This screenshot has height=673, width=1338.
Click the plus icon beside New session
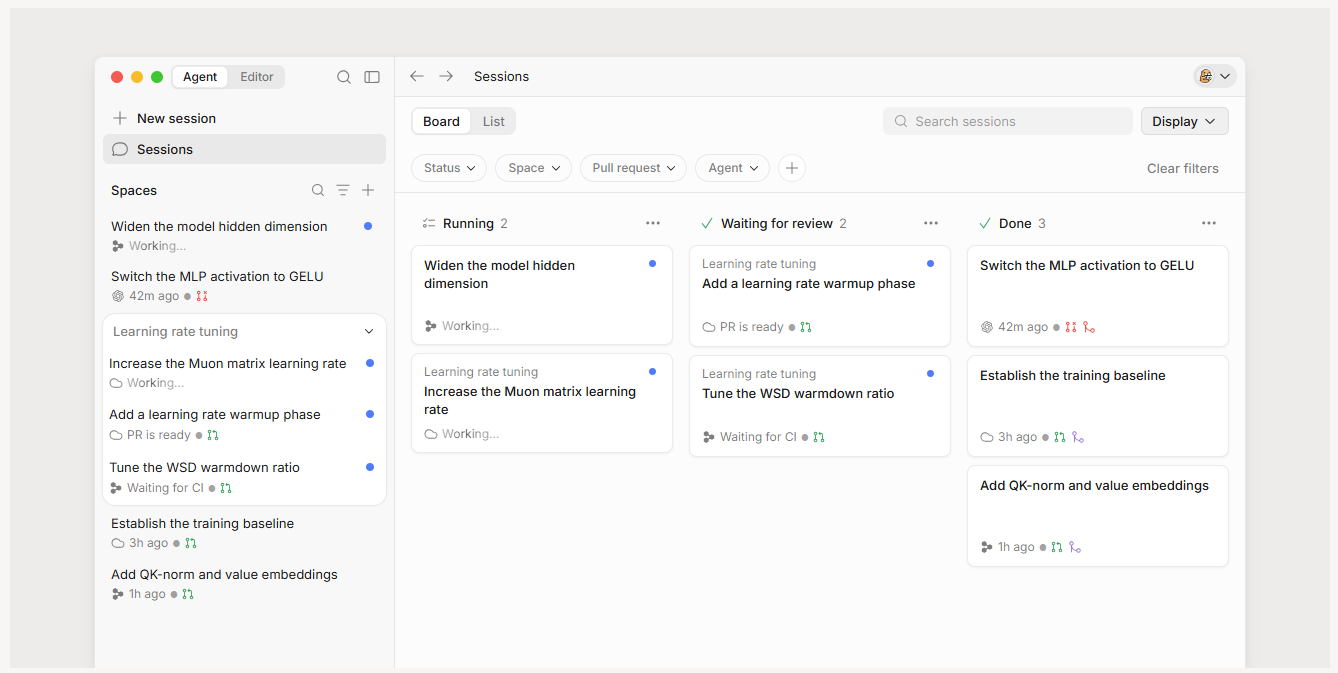(120, 118)
